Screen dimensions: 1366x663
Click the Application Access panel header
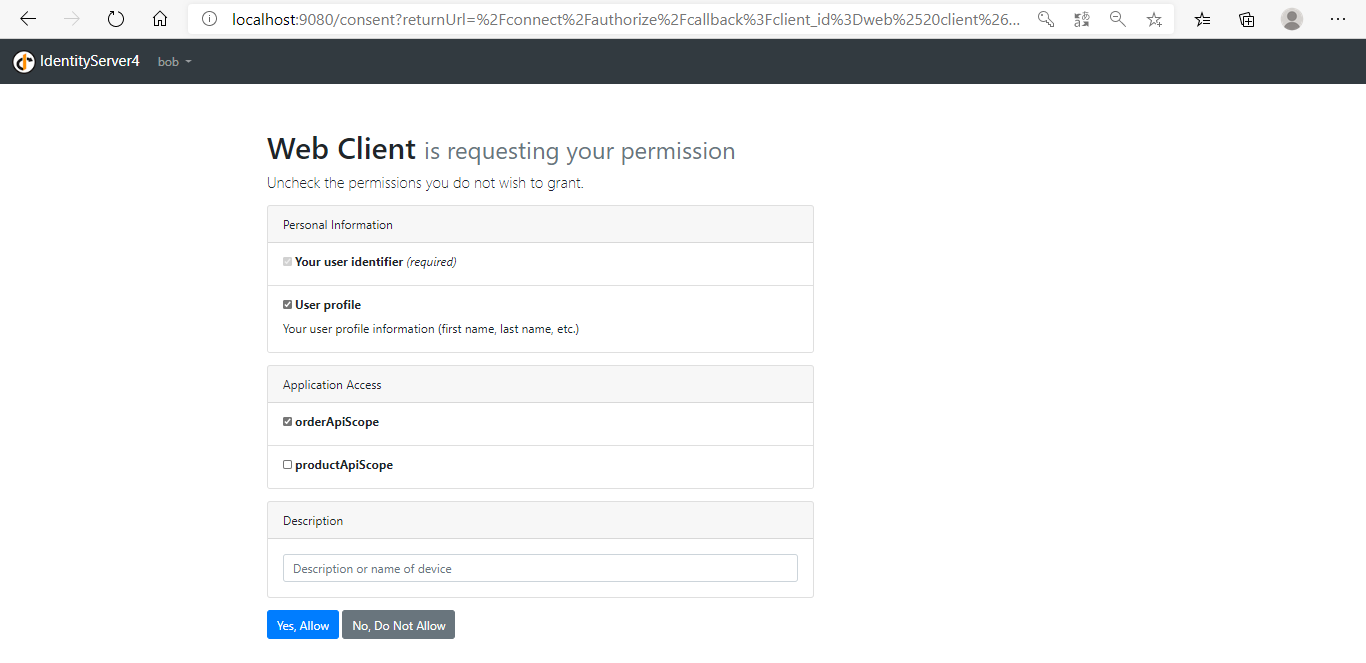pos(540,385)
